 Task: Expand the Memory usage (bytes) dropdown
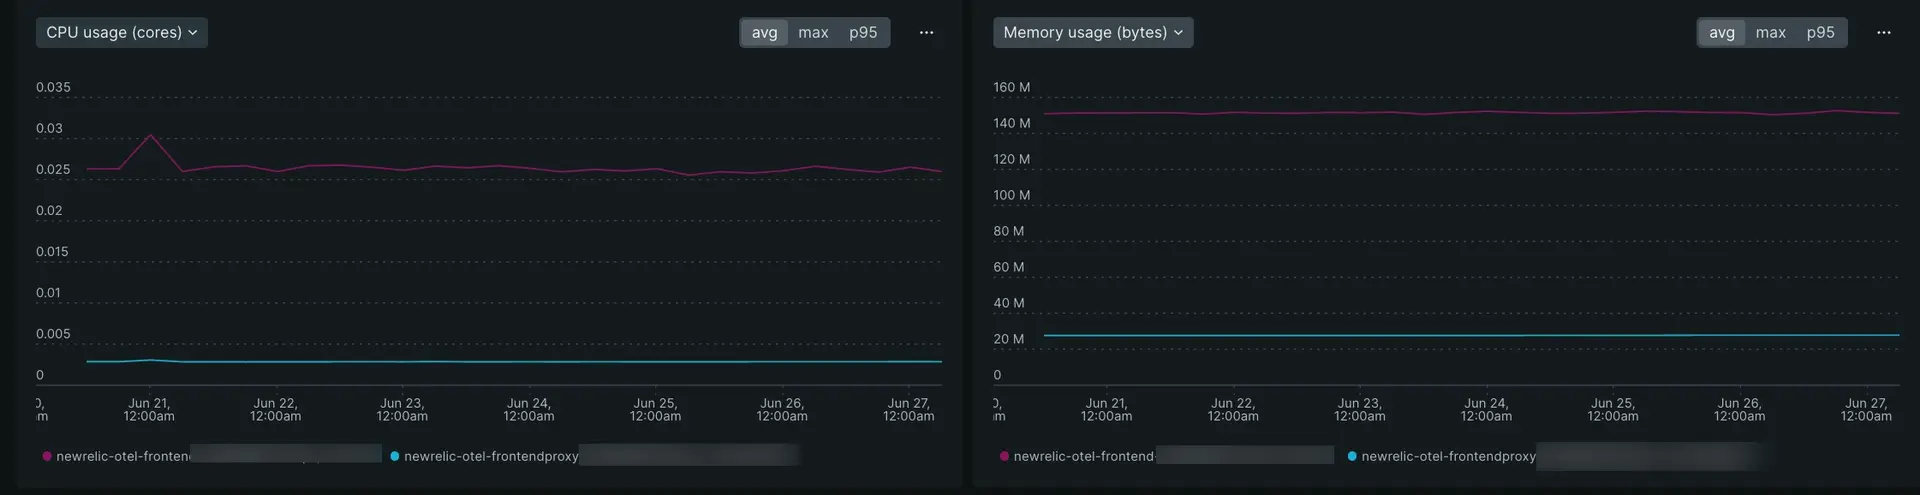pyautogui.click(x=1092, y=33)
